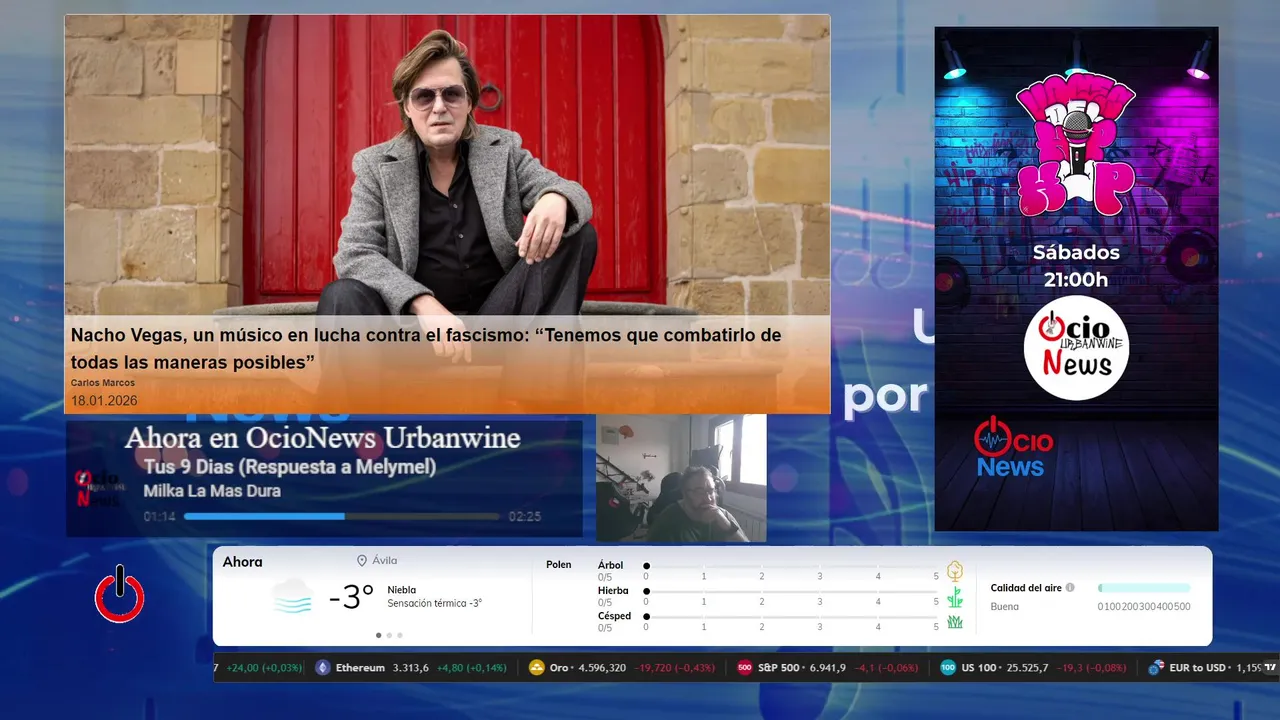Click Ahora en OcioNews Urbanwine heading
The height and width of the screenshot is (720, 1280).
(322, 438)
